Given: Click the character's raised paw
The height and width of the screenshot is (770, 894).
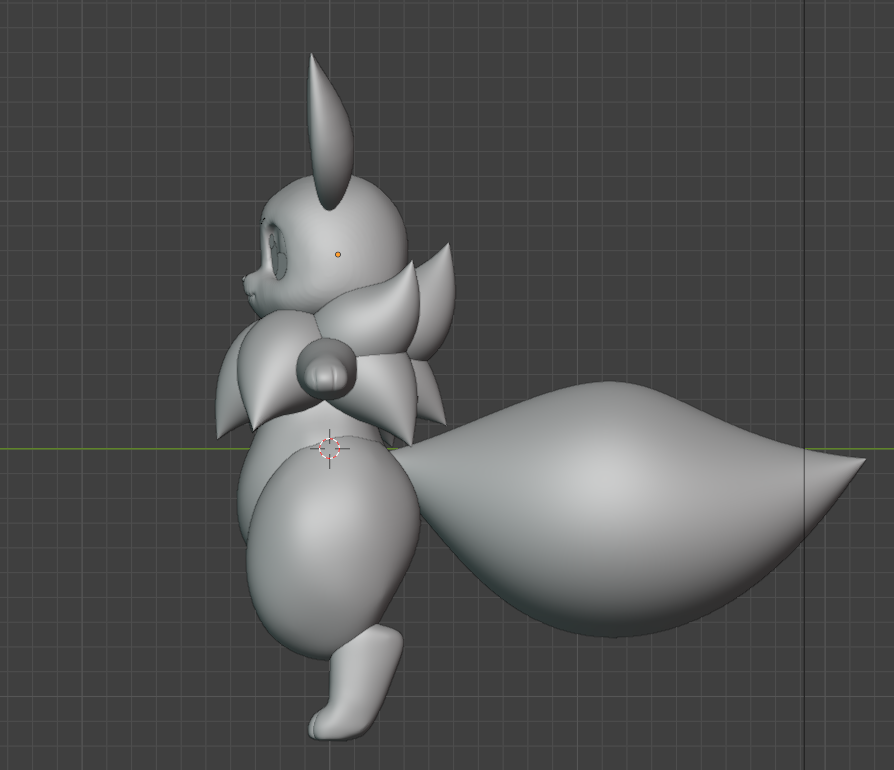Looking at the screenshot, I should point(327,368).
